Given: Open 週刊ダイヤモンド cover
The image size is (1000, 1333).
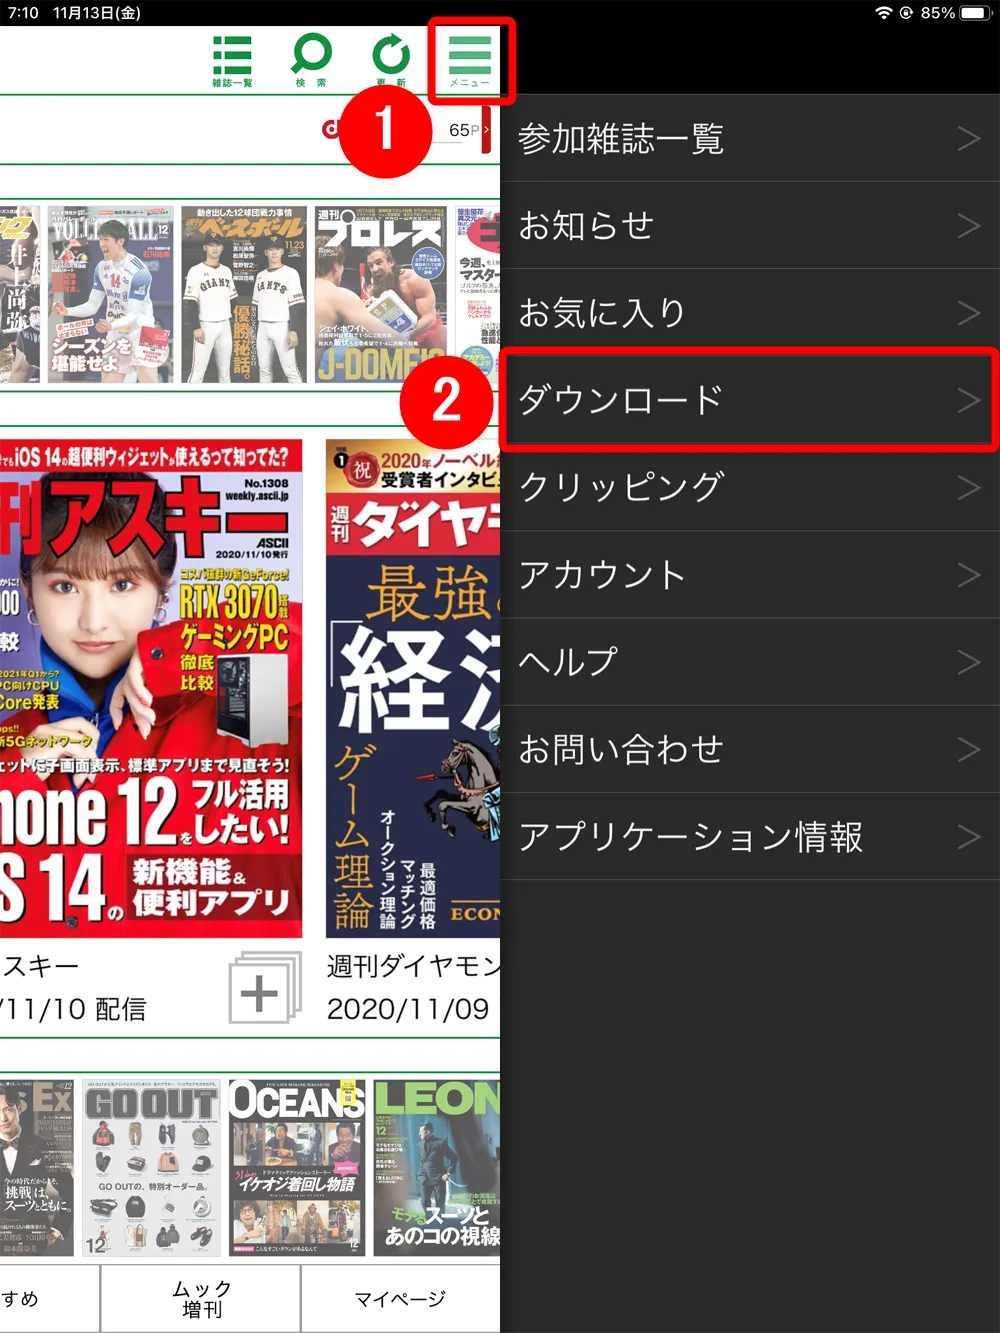Looking at the screenshot, I should pos(413,688).
